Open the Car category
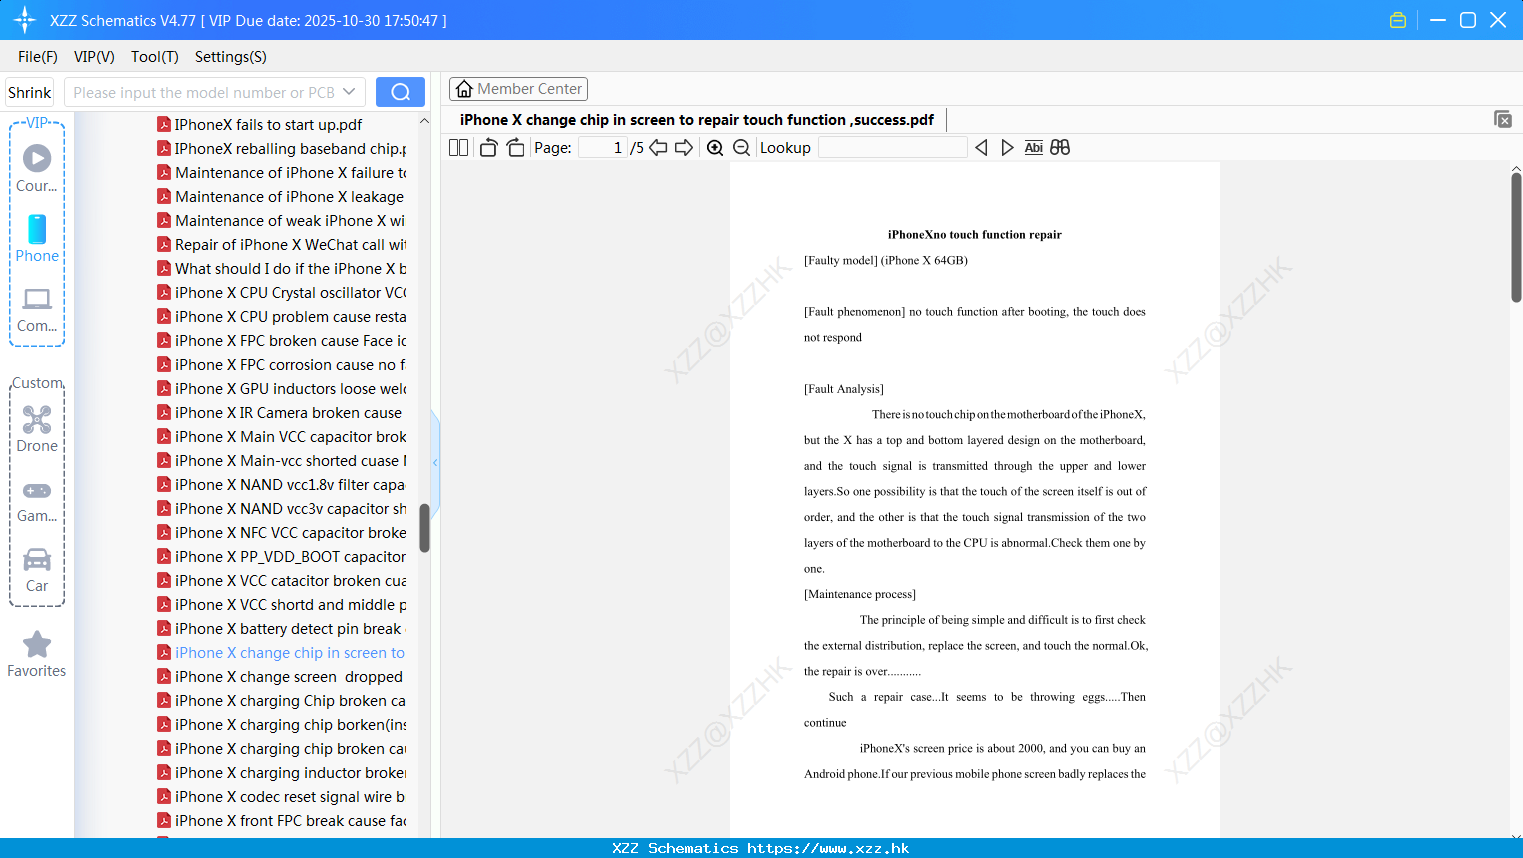 coord(37,570)
